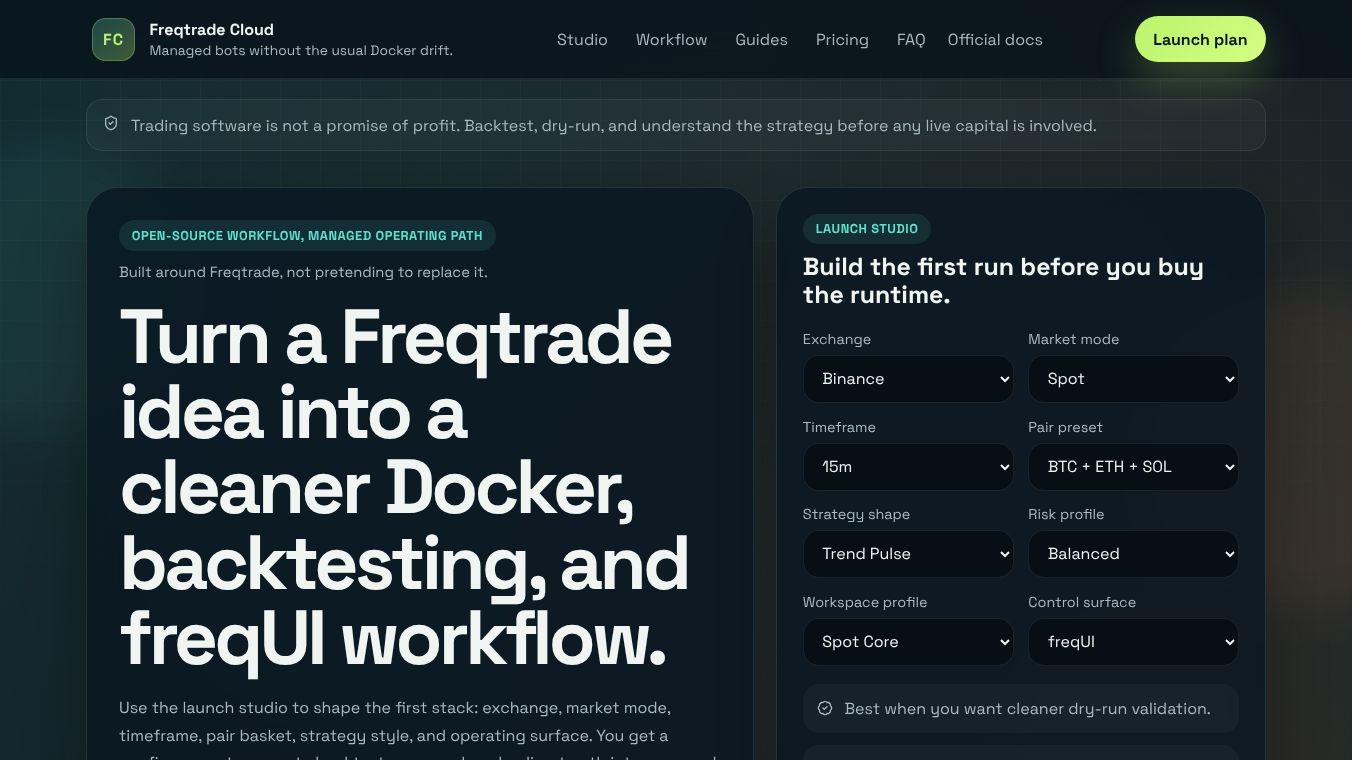Click the Freqtrade Cloud brand title
The width and height of the screenshot is (1352, 760).
pyautogui.click(x=211, y=30)
